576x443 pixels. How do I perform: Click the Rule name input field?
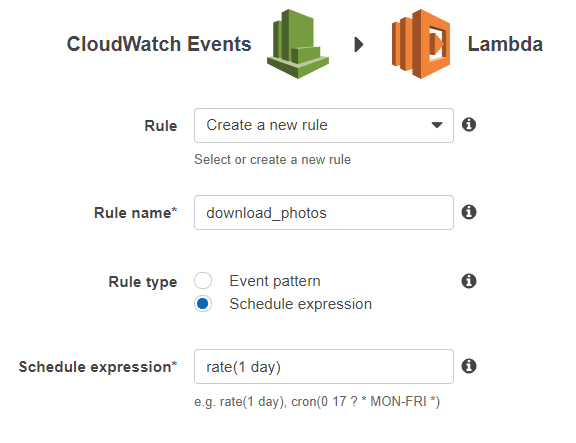coord(324,212)
